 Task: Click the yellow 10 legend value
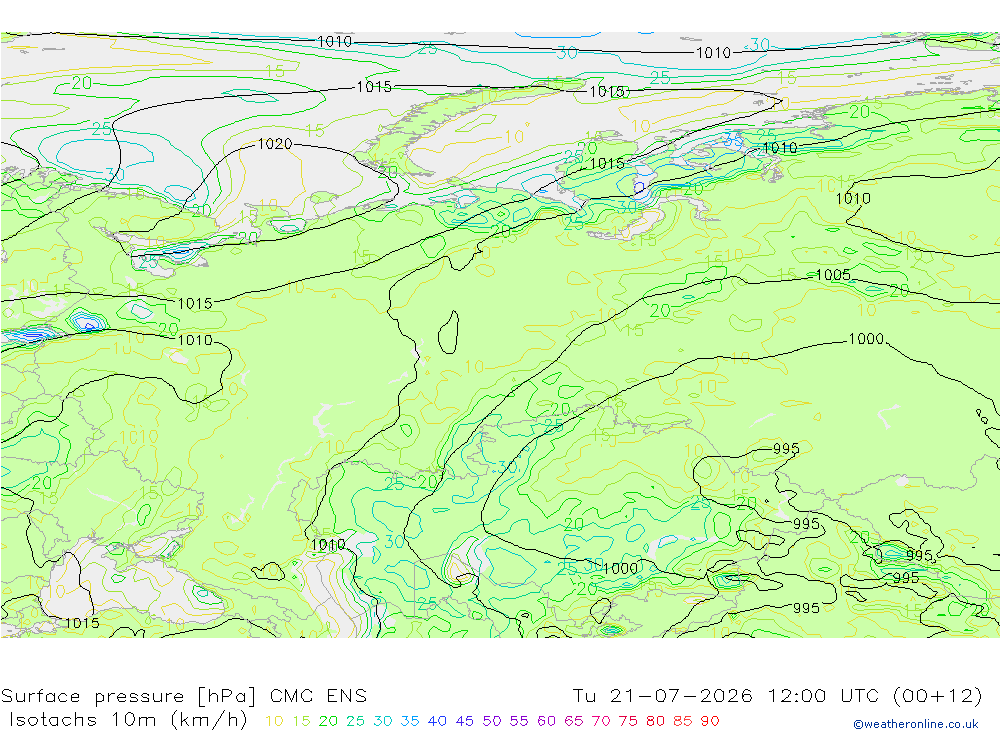[274, 722]
